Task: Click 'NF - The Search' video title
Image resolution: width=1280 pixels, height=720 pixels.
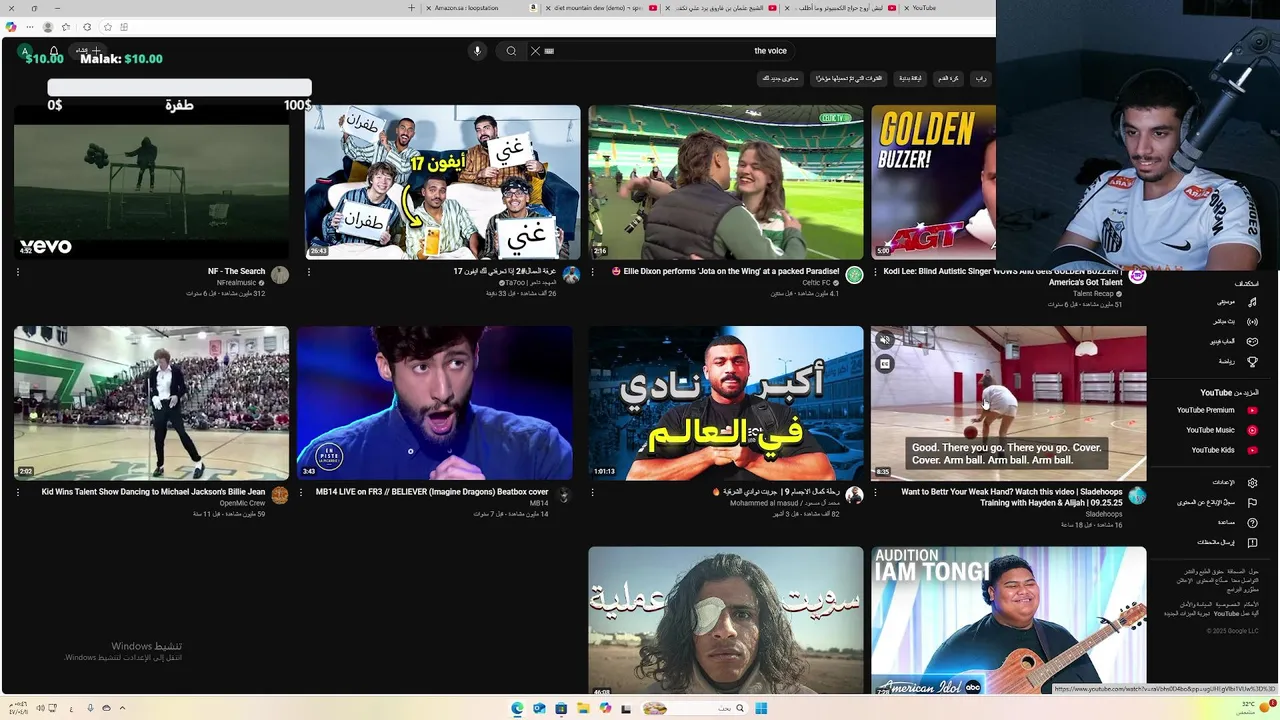Action: point(236,271)
